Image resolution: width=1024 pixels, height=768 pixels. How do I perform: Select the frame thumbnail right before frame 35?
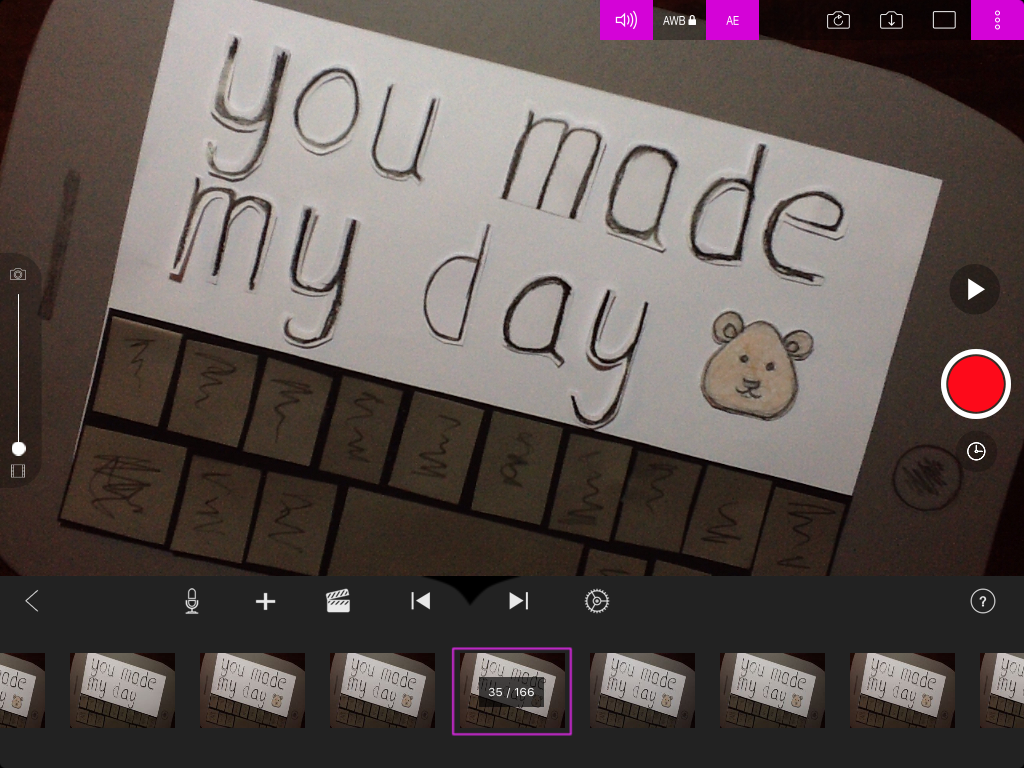pos(382,690)
